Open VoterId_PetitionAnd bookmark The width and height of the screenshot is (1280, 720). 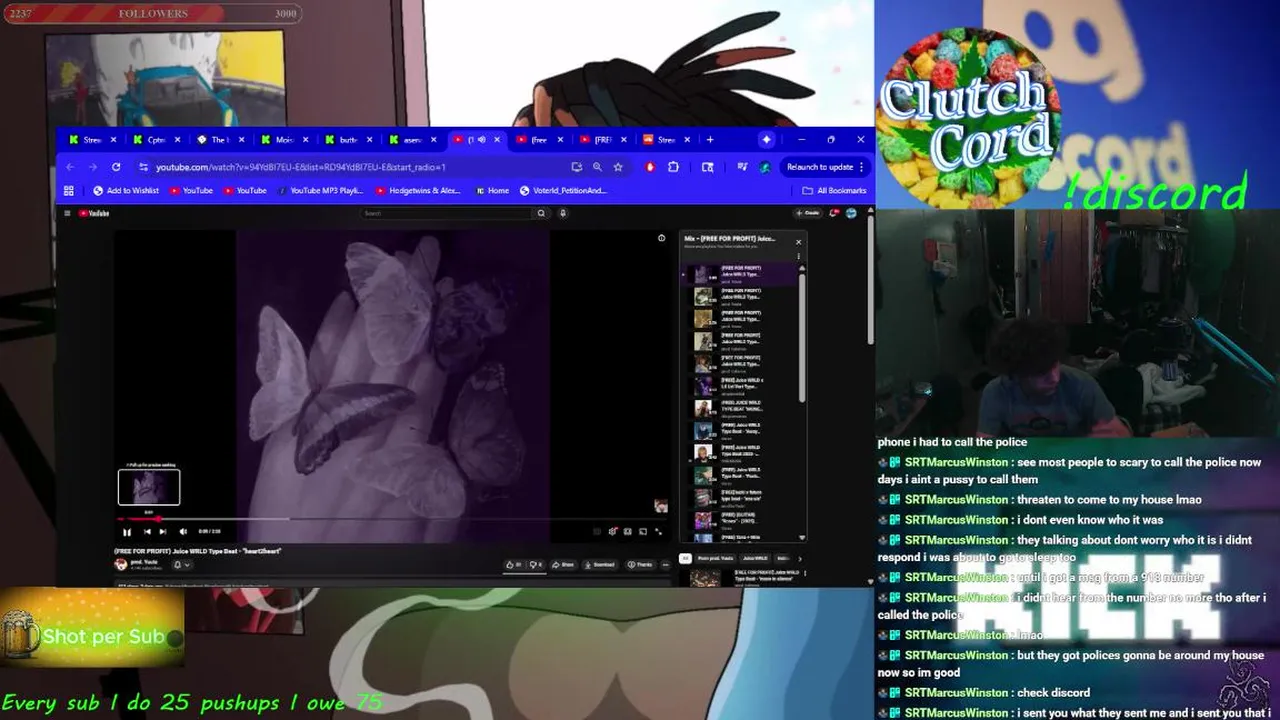pos(564,190)
